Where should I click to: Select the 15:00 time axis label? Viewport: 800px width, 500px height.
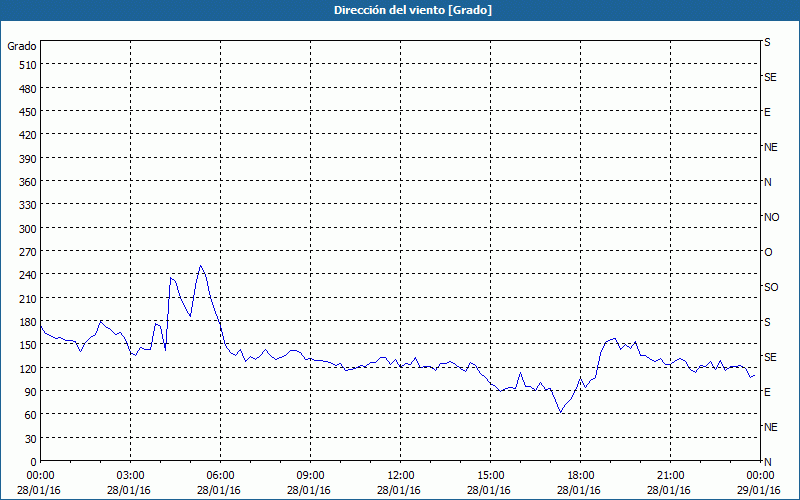pos(490,475)
